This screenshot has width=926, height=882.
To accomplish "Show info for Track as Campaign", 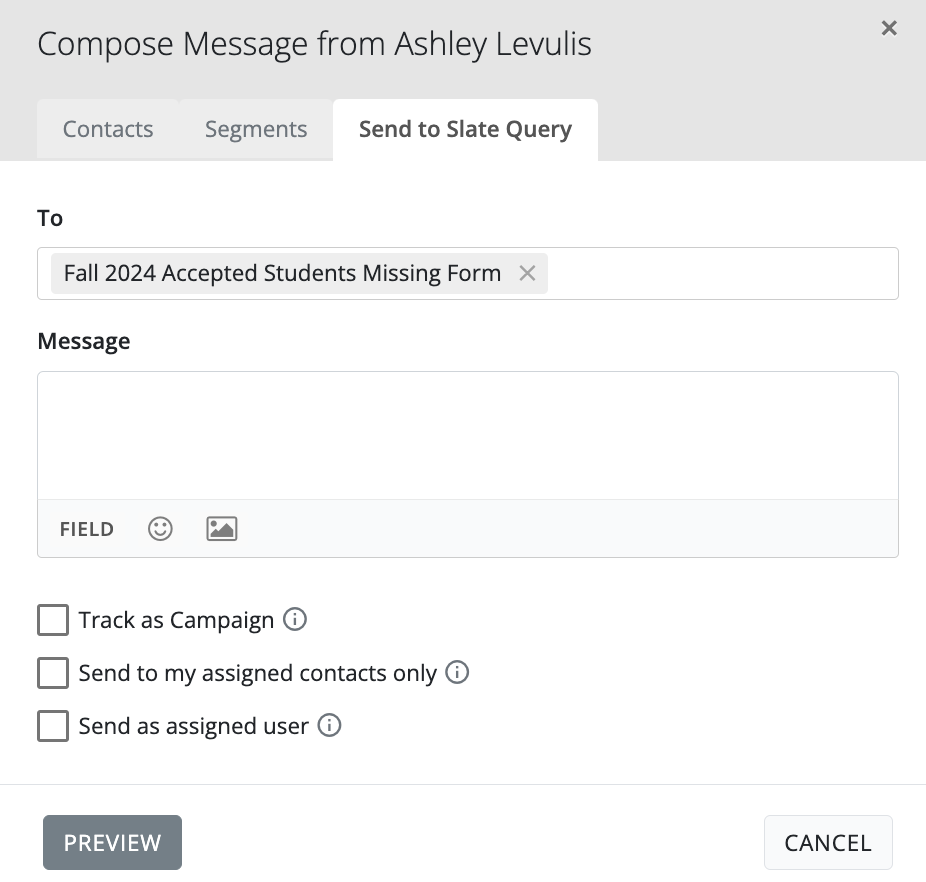I will point(294,620).
